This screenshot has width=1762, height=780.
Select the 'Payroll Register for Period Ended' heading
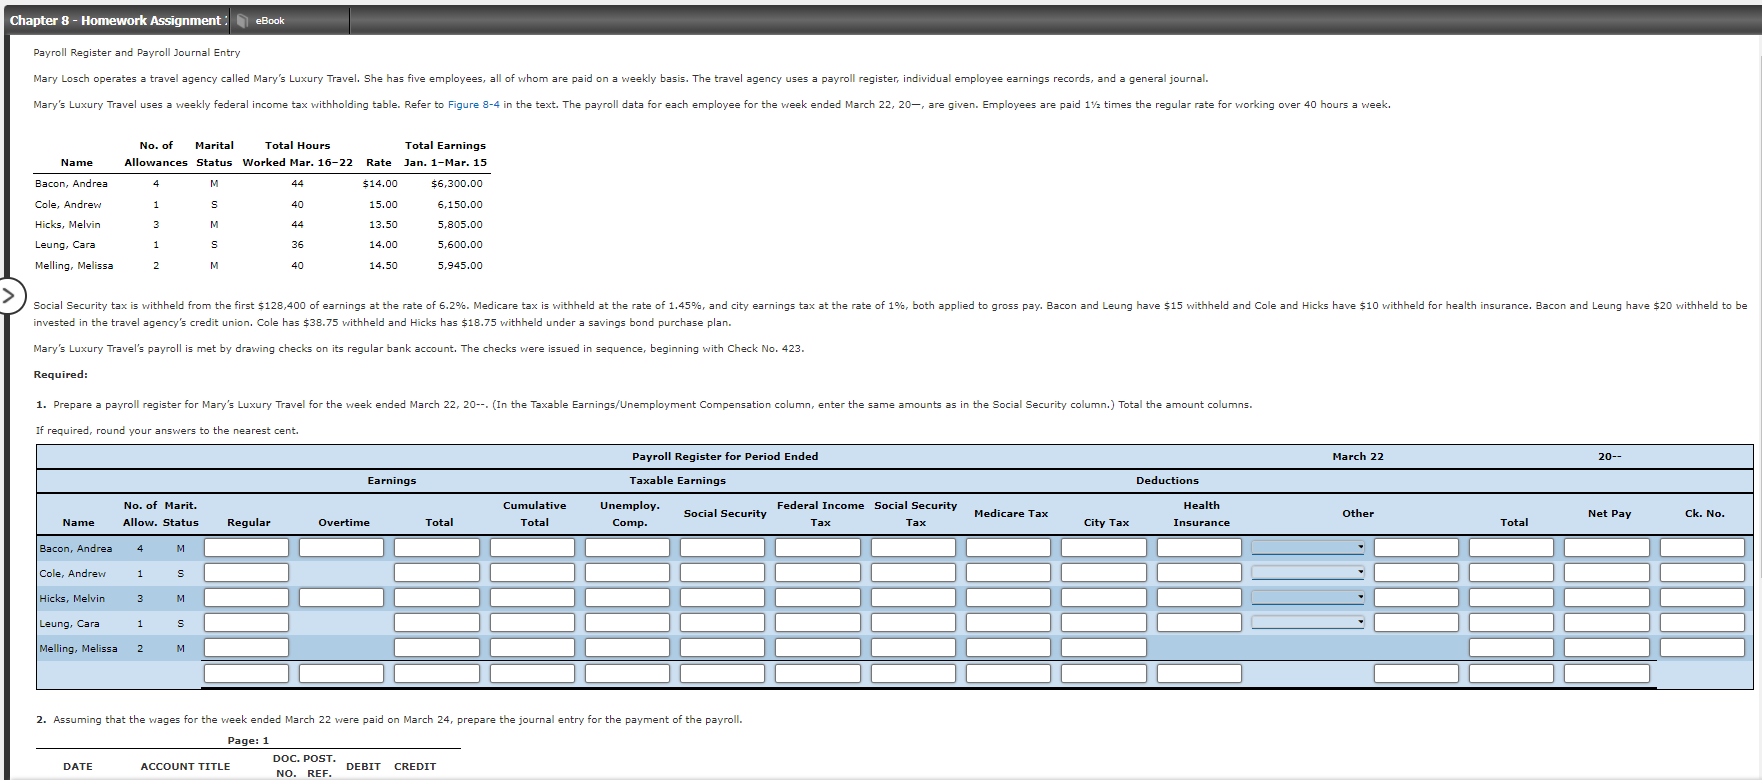[x=725, y=457]
